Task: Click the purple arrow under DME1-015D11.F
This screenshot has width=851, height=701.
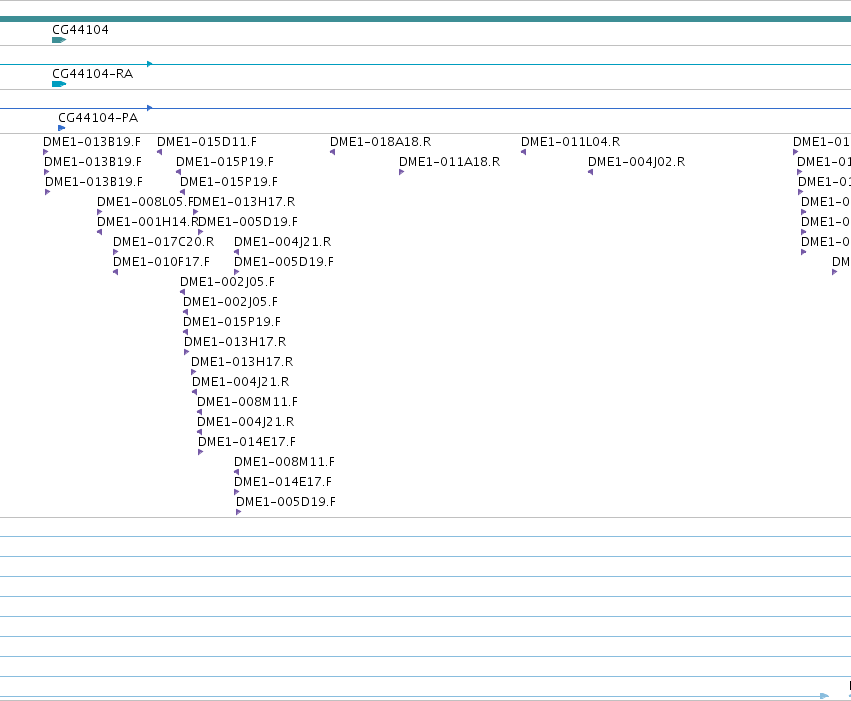Action: pos(160,152)
